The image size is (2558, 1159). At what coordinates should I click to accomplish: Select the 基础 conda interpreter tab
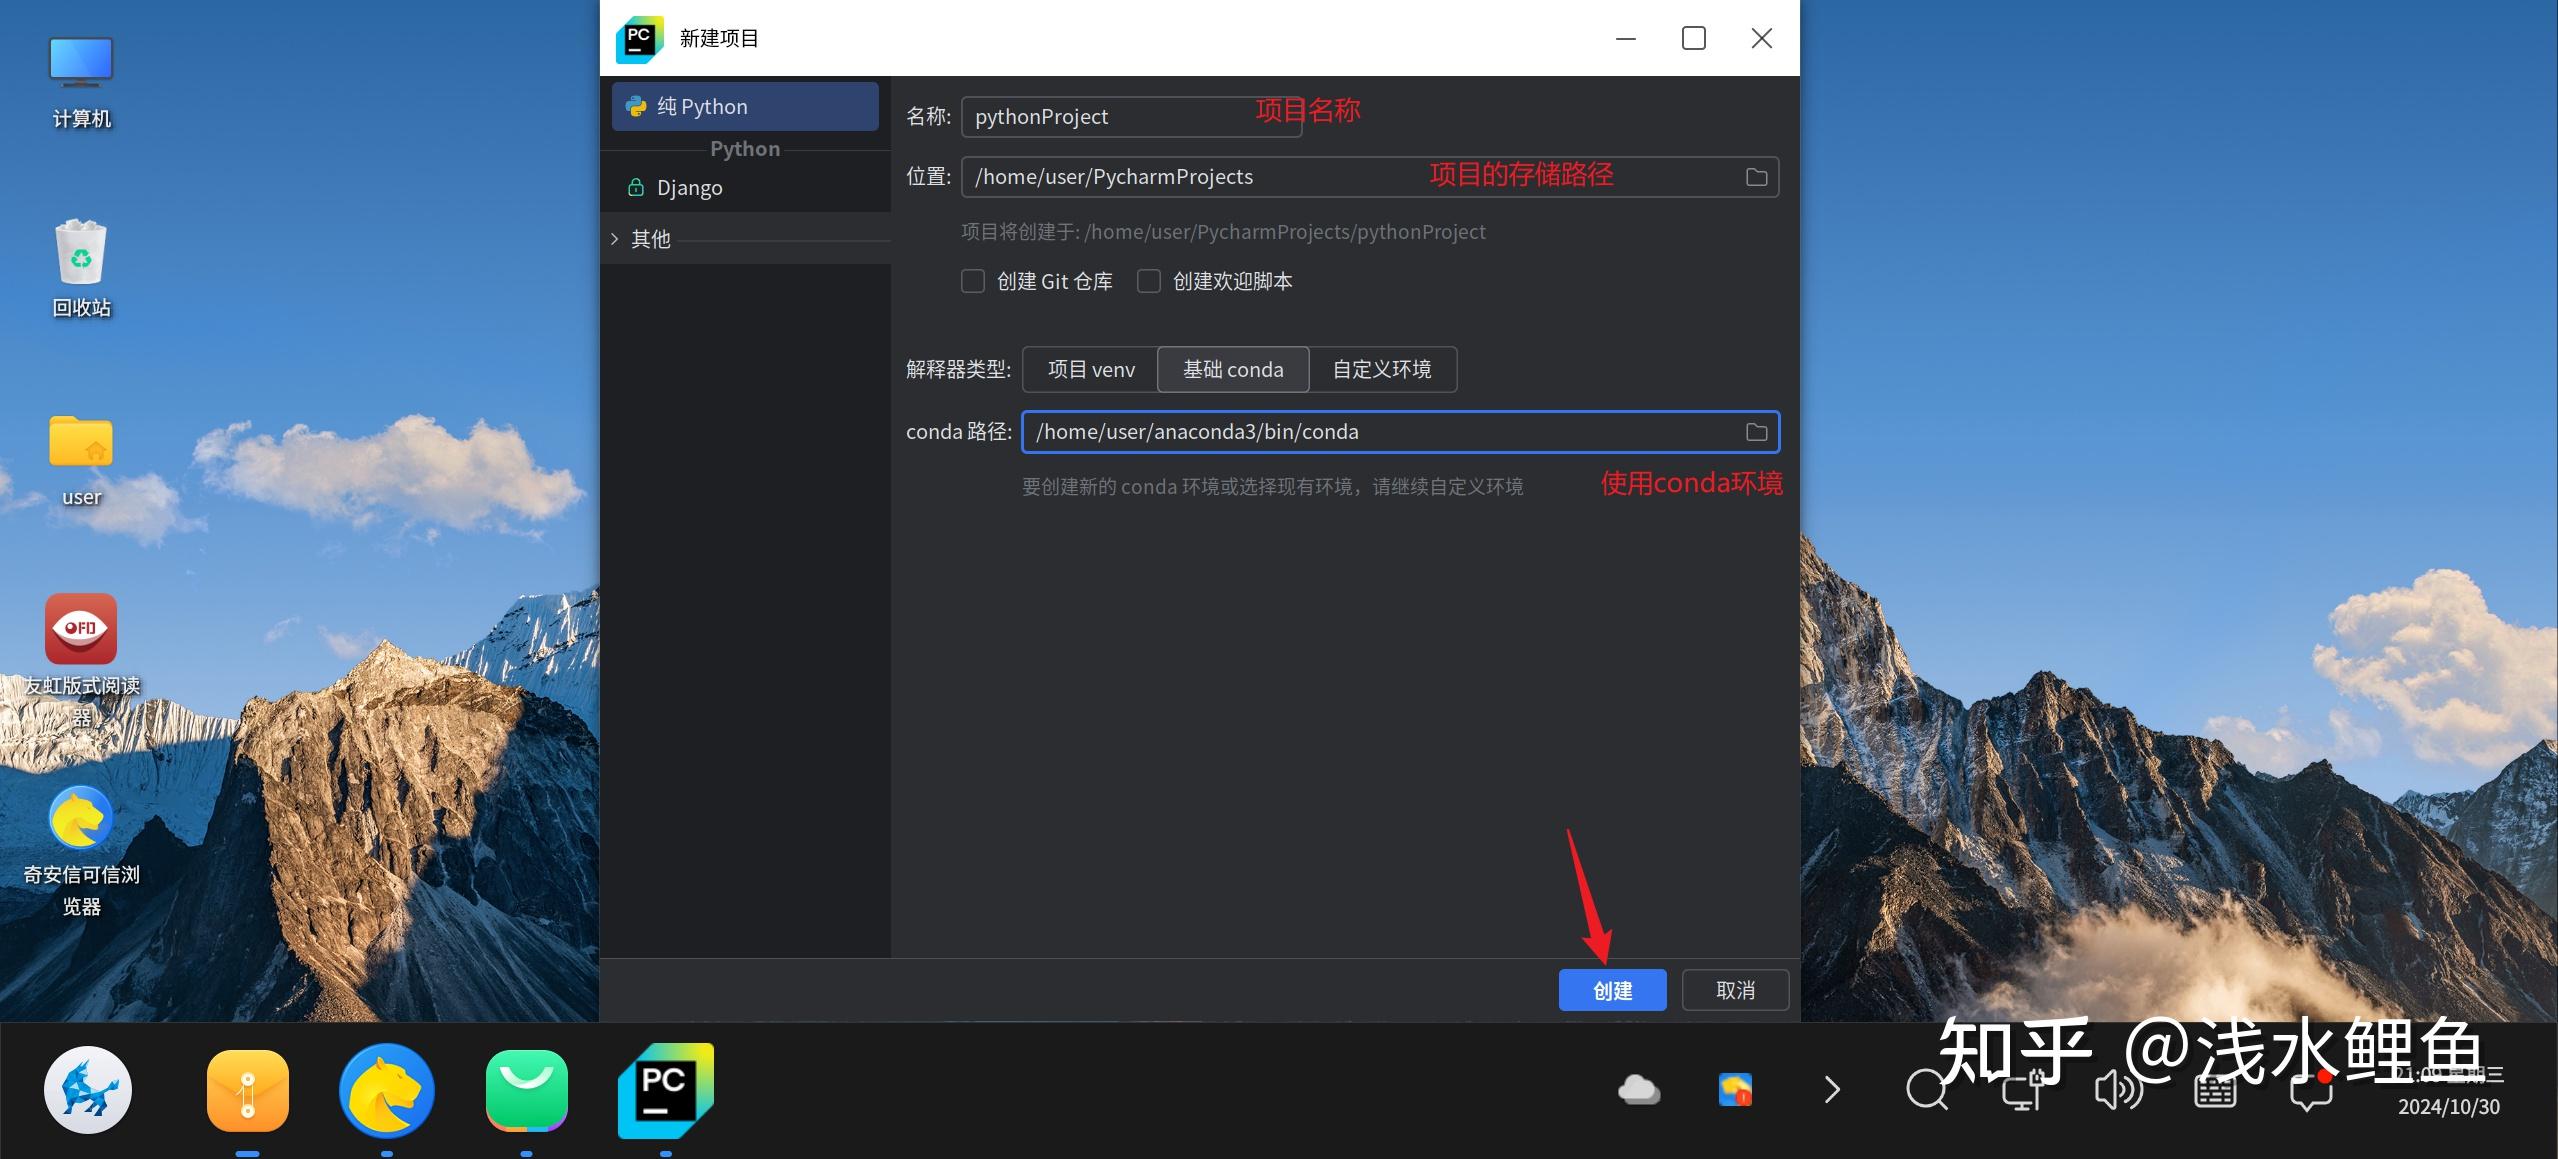click(x=1232, y=369)
